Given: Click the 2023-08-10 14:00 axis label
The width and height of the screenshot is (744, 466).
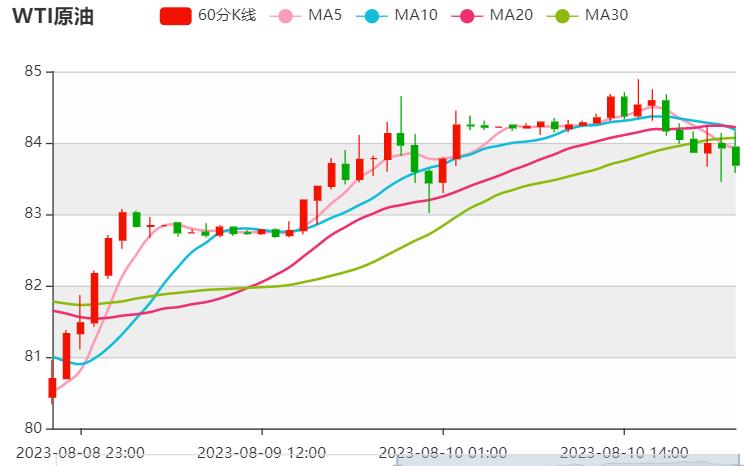Looking at the screenshot, I should point(624,452).
